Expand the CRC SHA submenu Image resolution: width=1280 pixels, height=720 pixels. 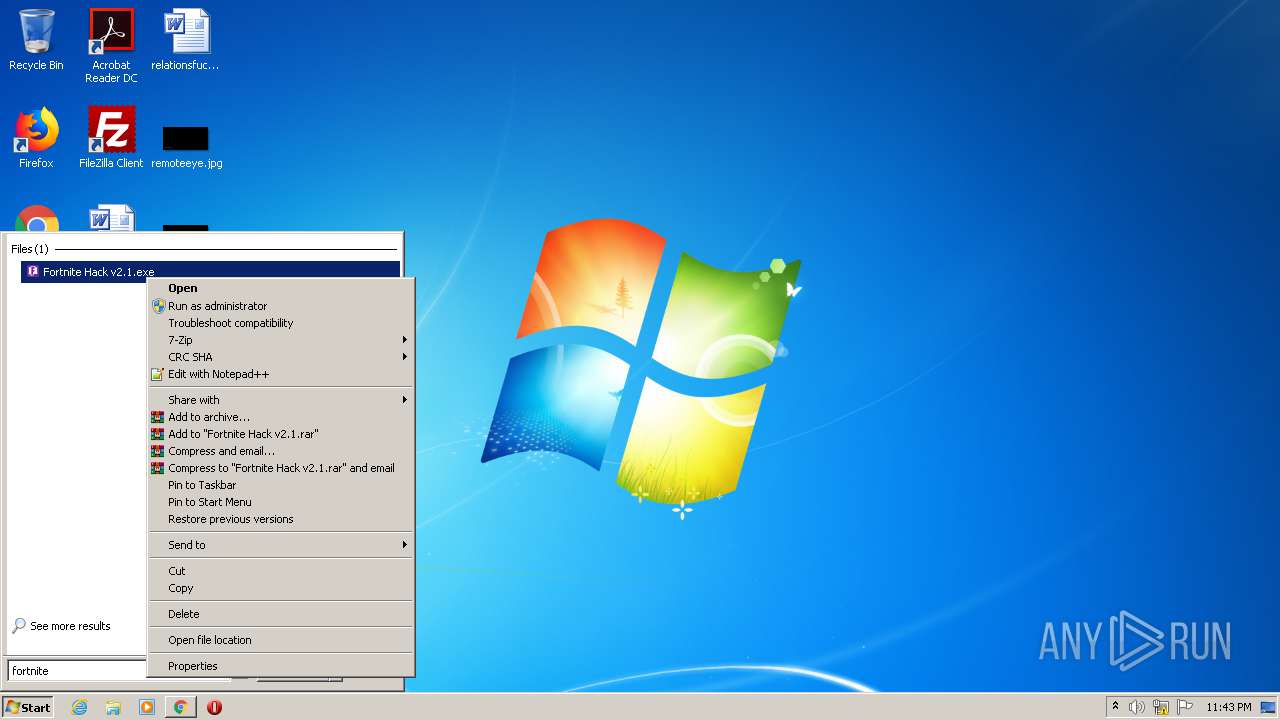[280, 357]
